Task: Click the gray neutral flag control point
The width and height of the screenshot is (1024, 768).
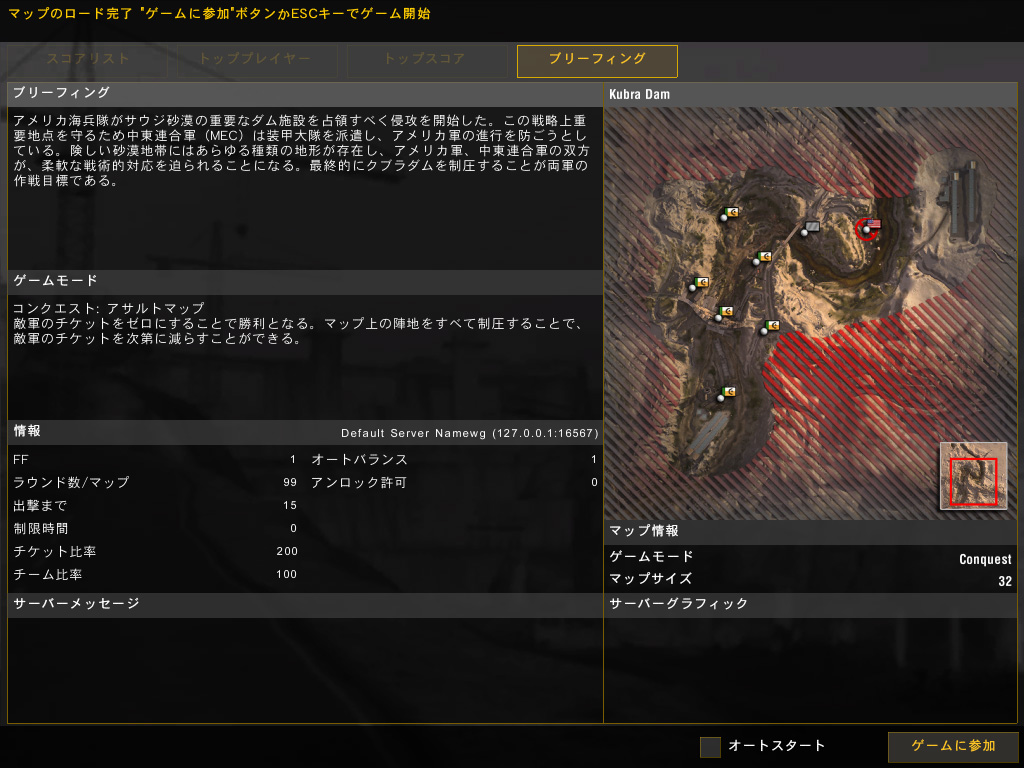Action: pyautogui.click(x=810, y=228)
